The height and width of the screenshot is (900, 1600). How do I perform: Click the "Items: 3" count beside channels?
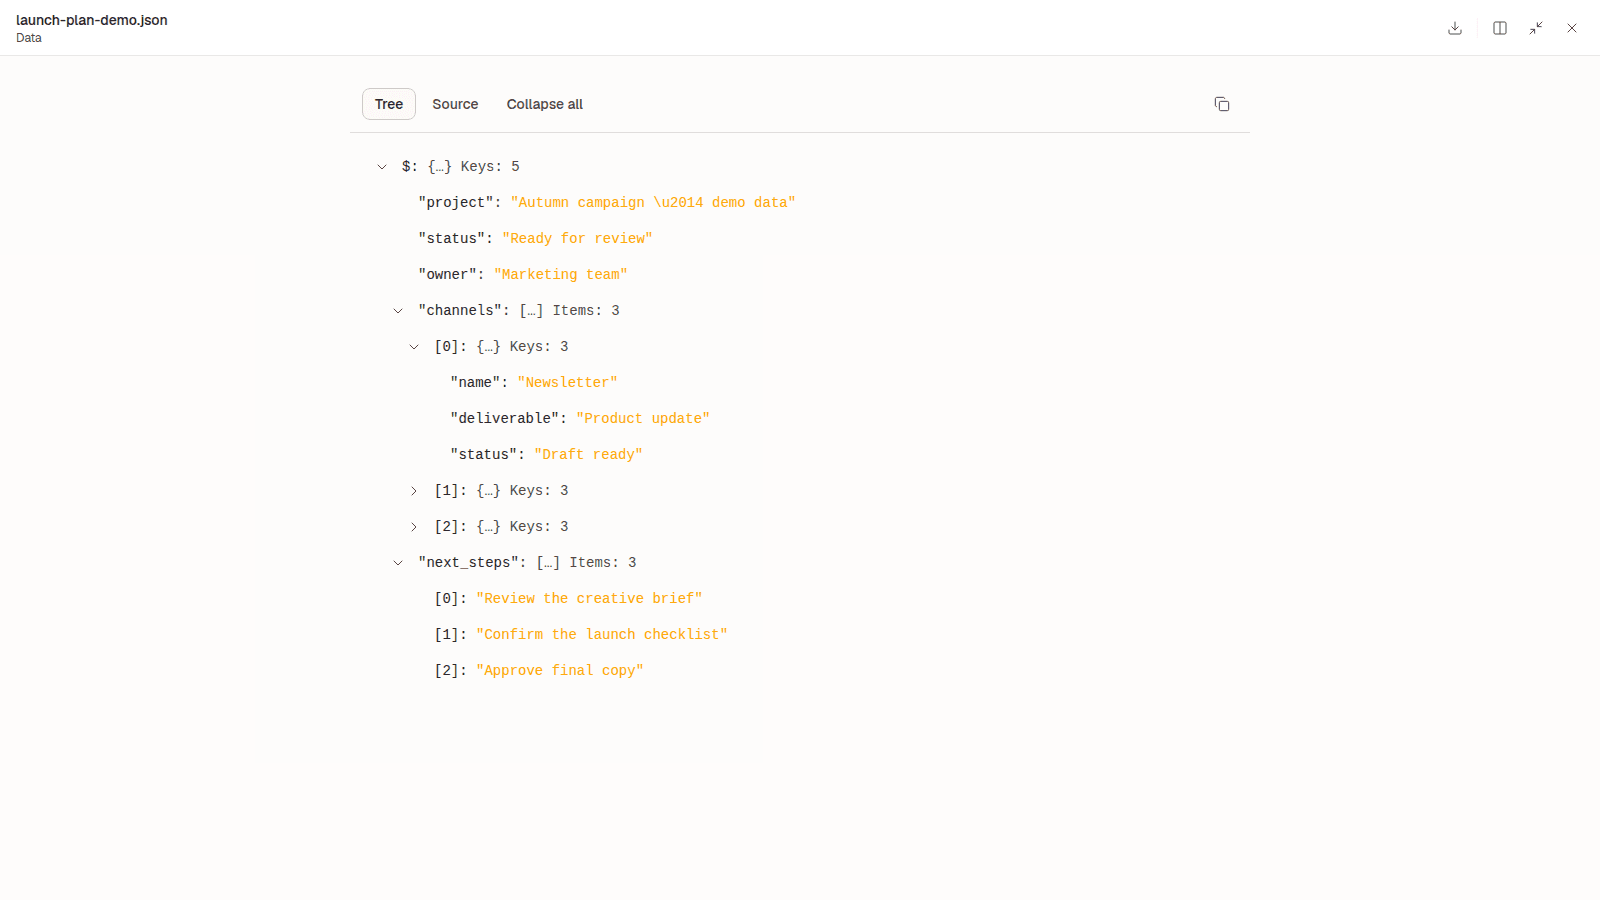(x=586, y=310)
